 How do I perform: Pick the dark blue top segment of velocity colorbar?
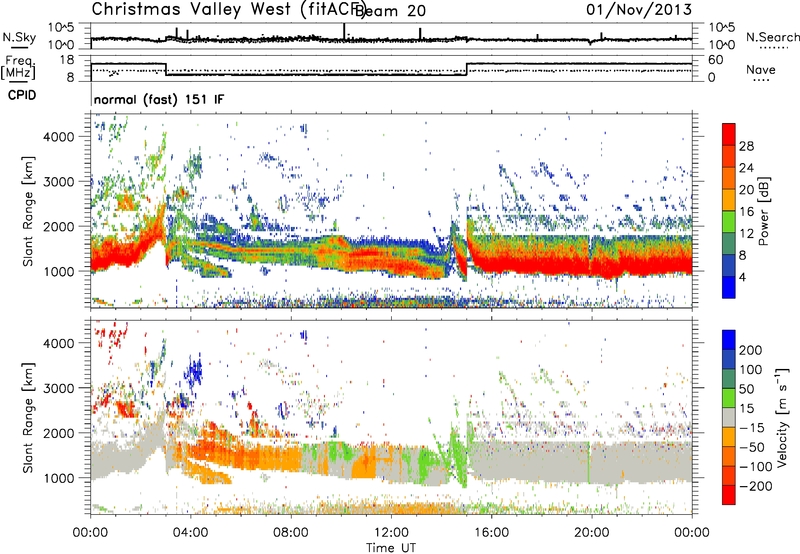(729, 340)
